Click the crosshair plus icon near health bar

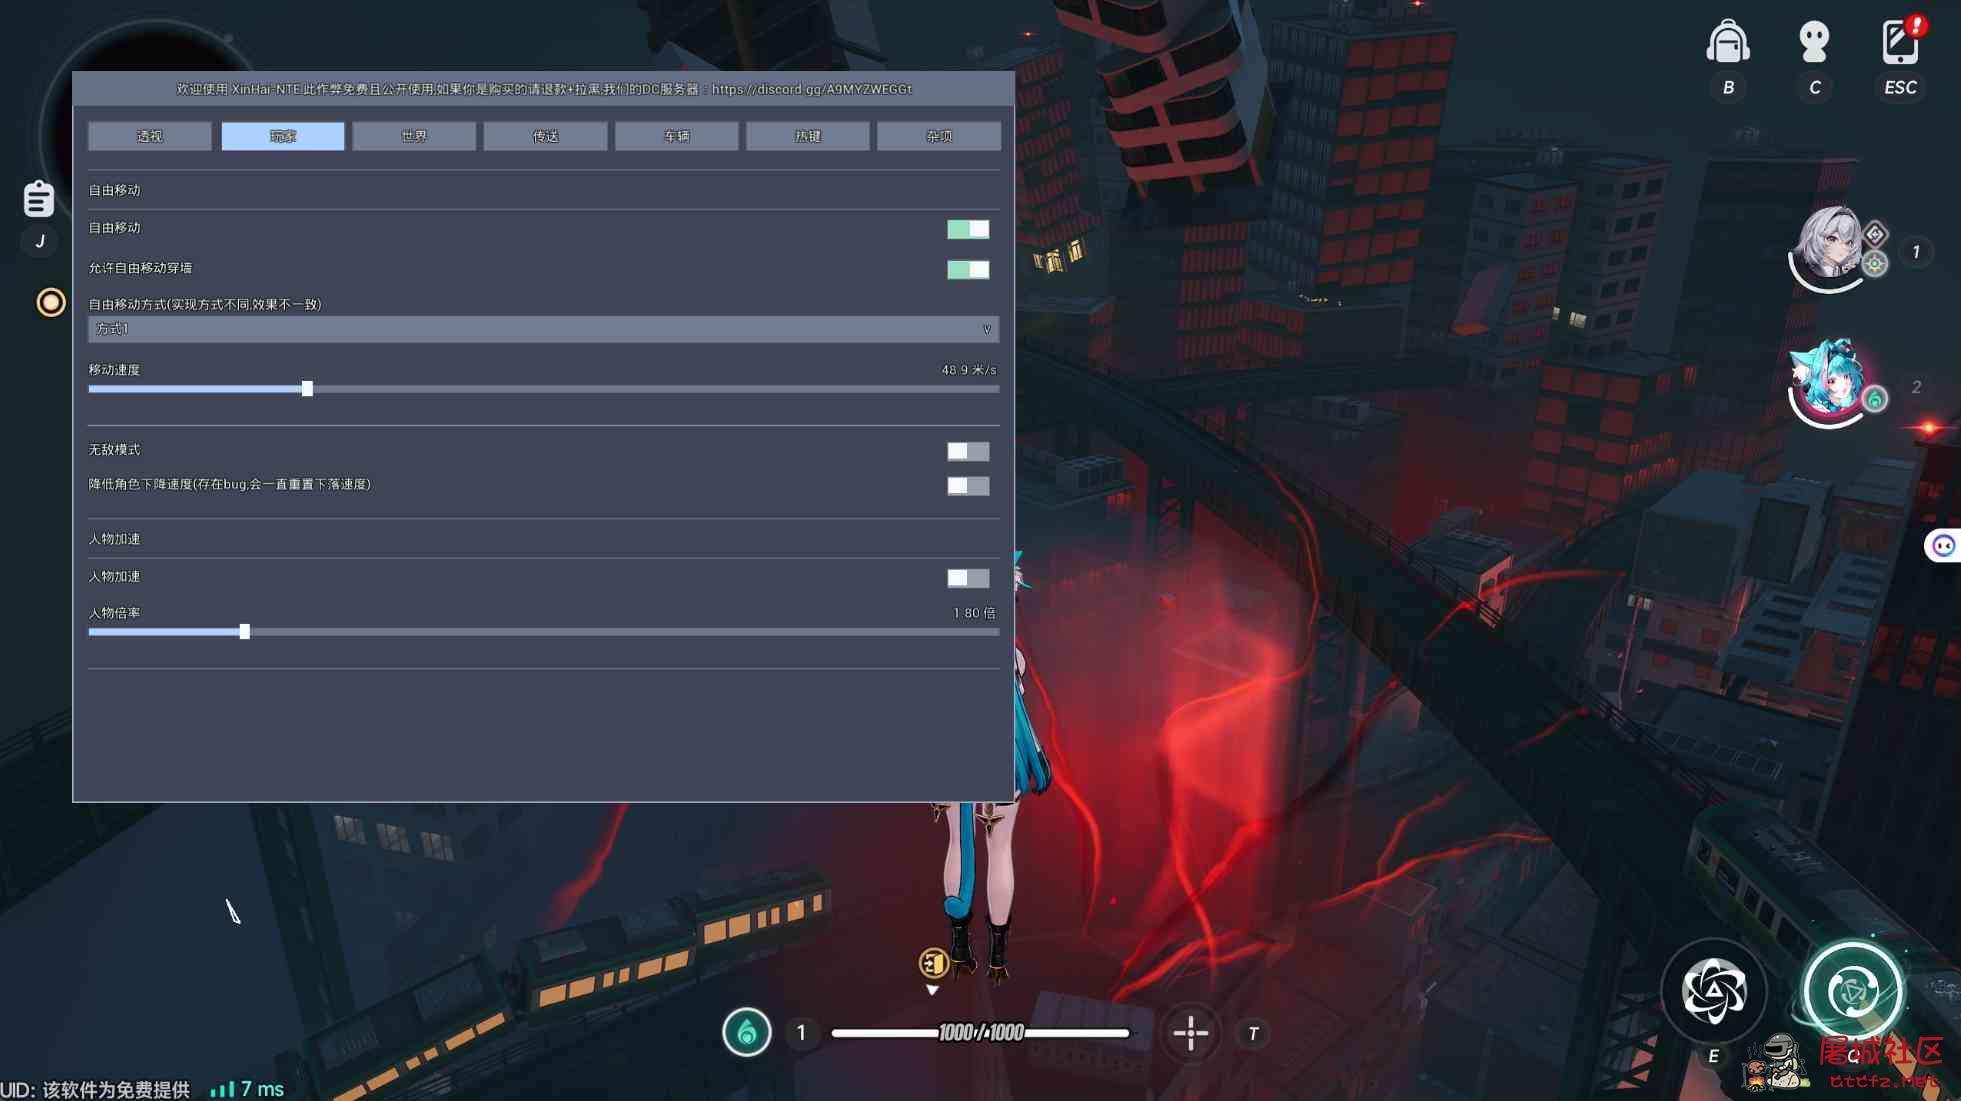click(1190, 1033)
